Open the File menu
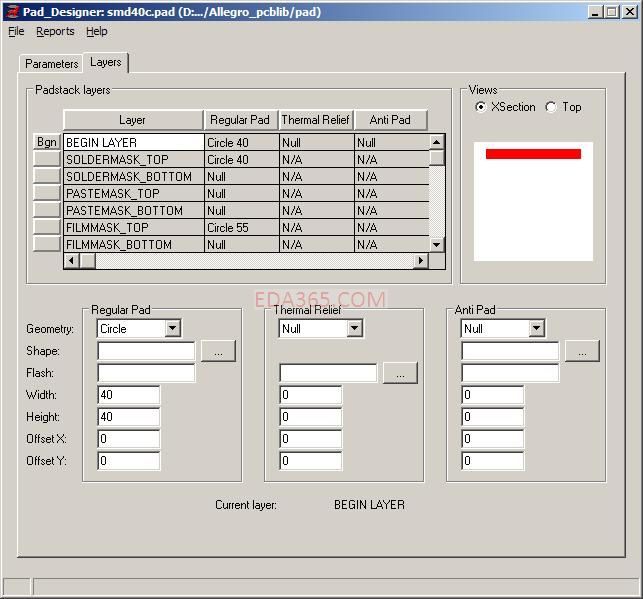This screenshot has width=643, height=599. tap(16, 31)
